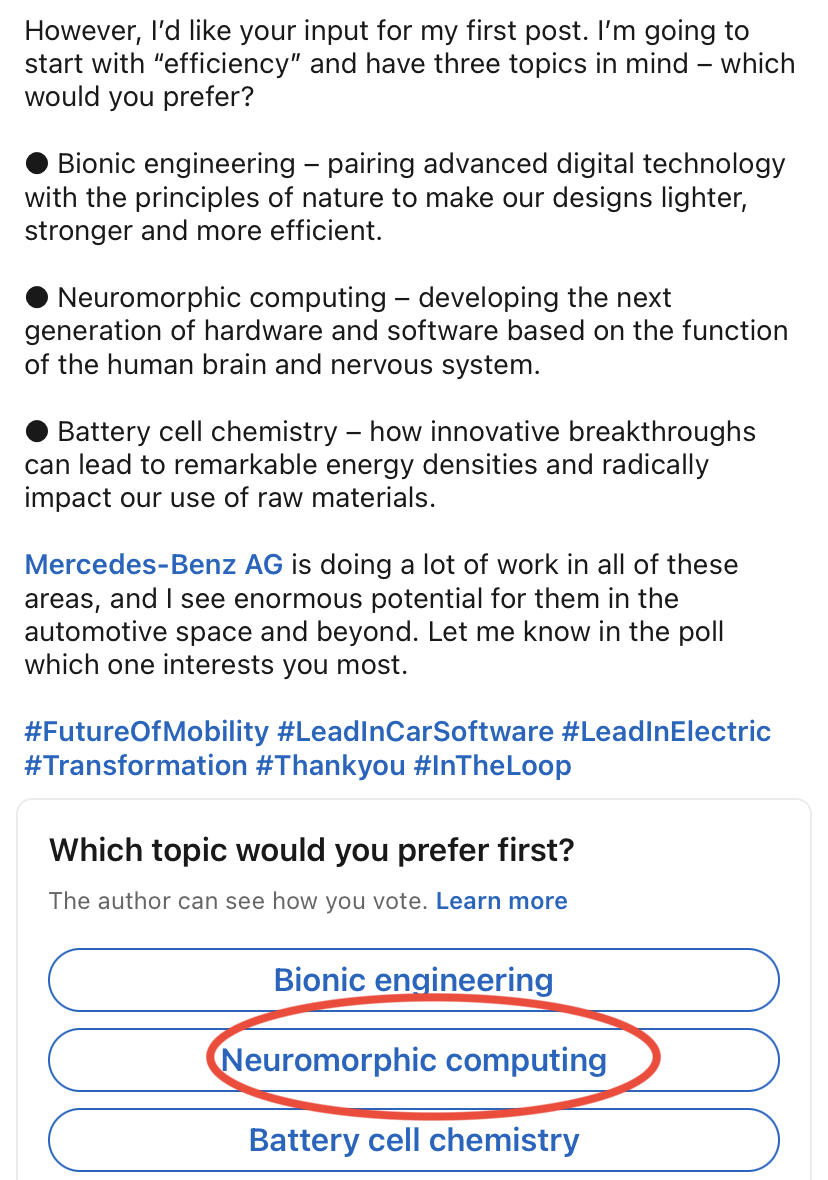Open the #Transformation hashtag
This screenshot has width=828, height=1180.
(136, 766)
